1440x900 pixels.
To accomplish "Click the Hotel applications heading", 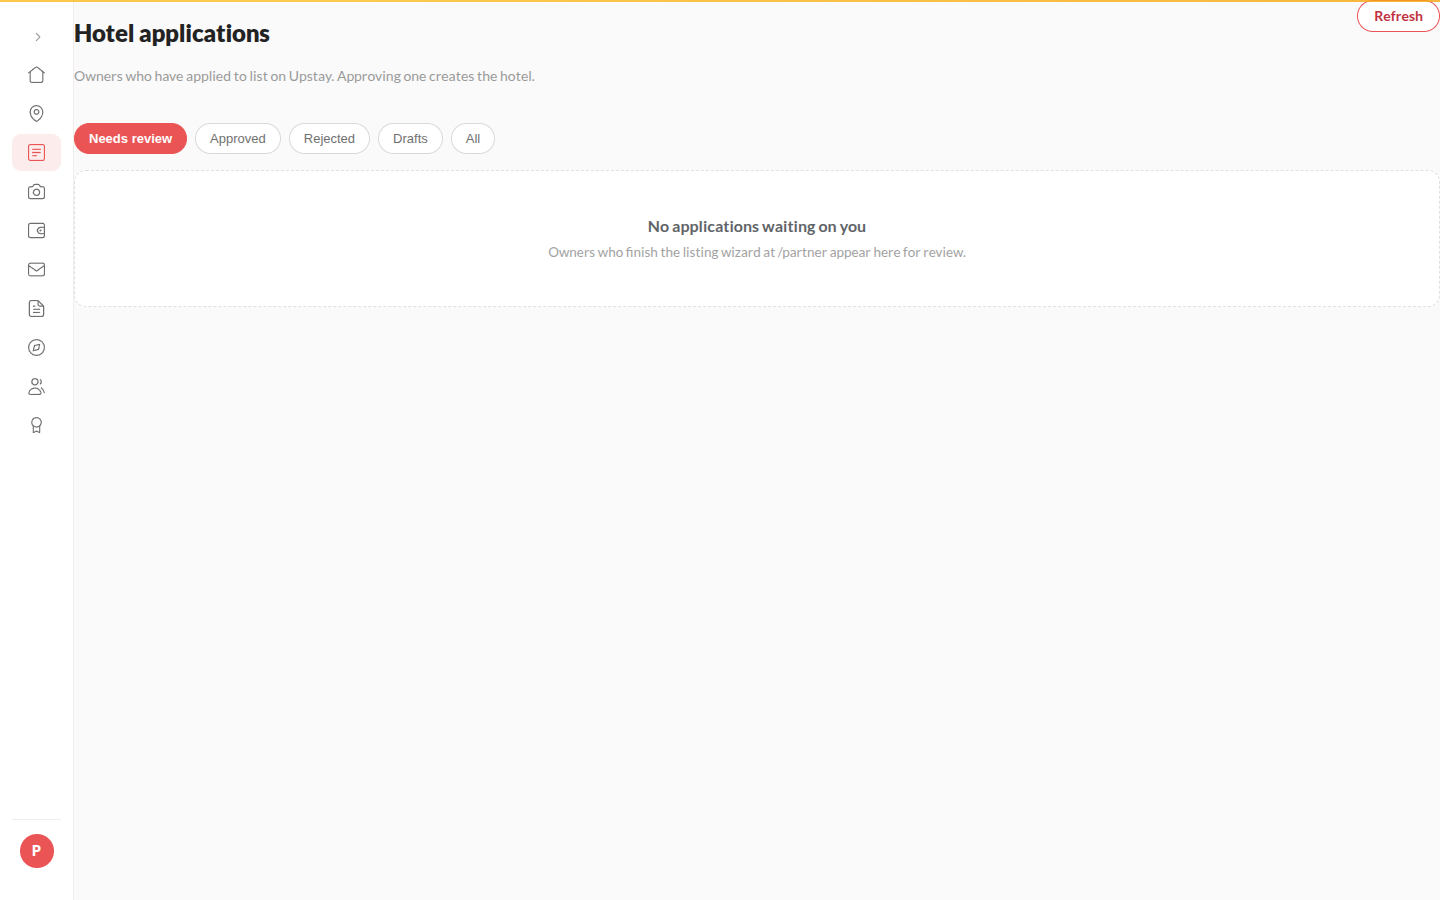I will coord(172,34).
